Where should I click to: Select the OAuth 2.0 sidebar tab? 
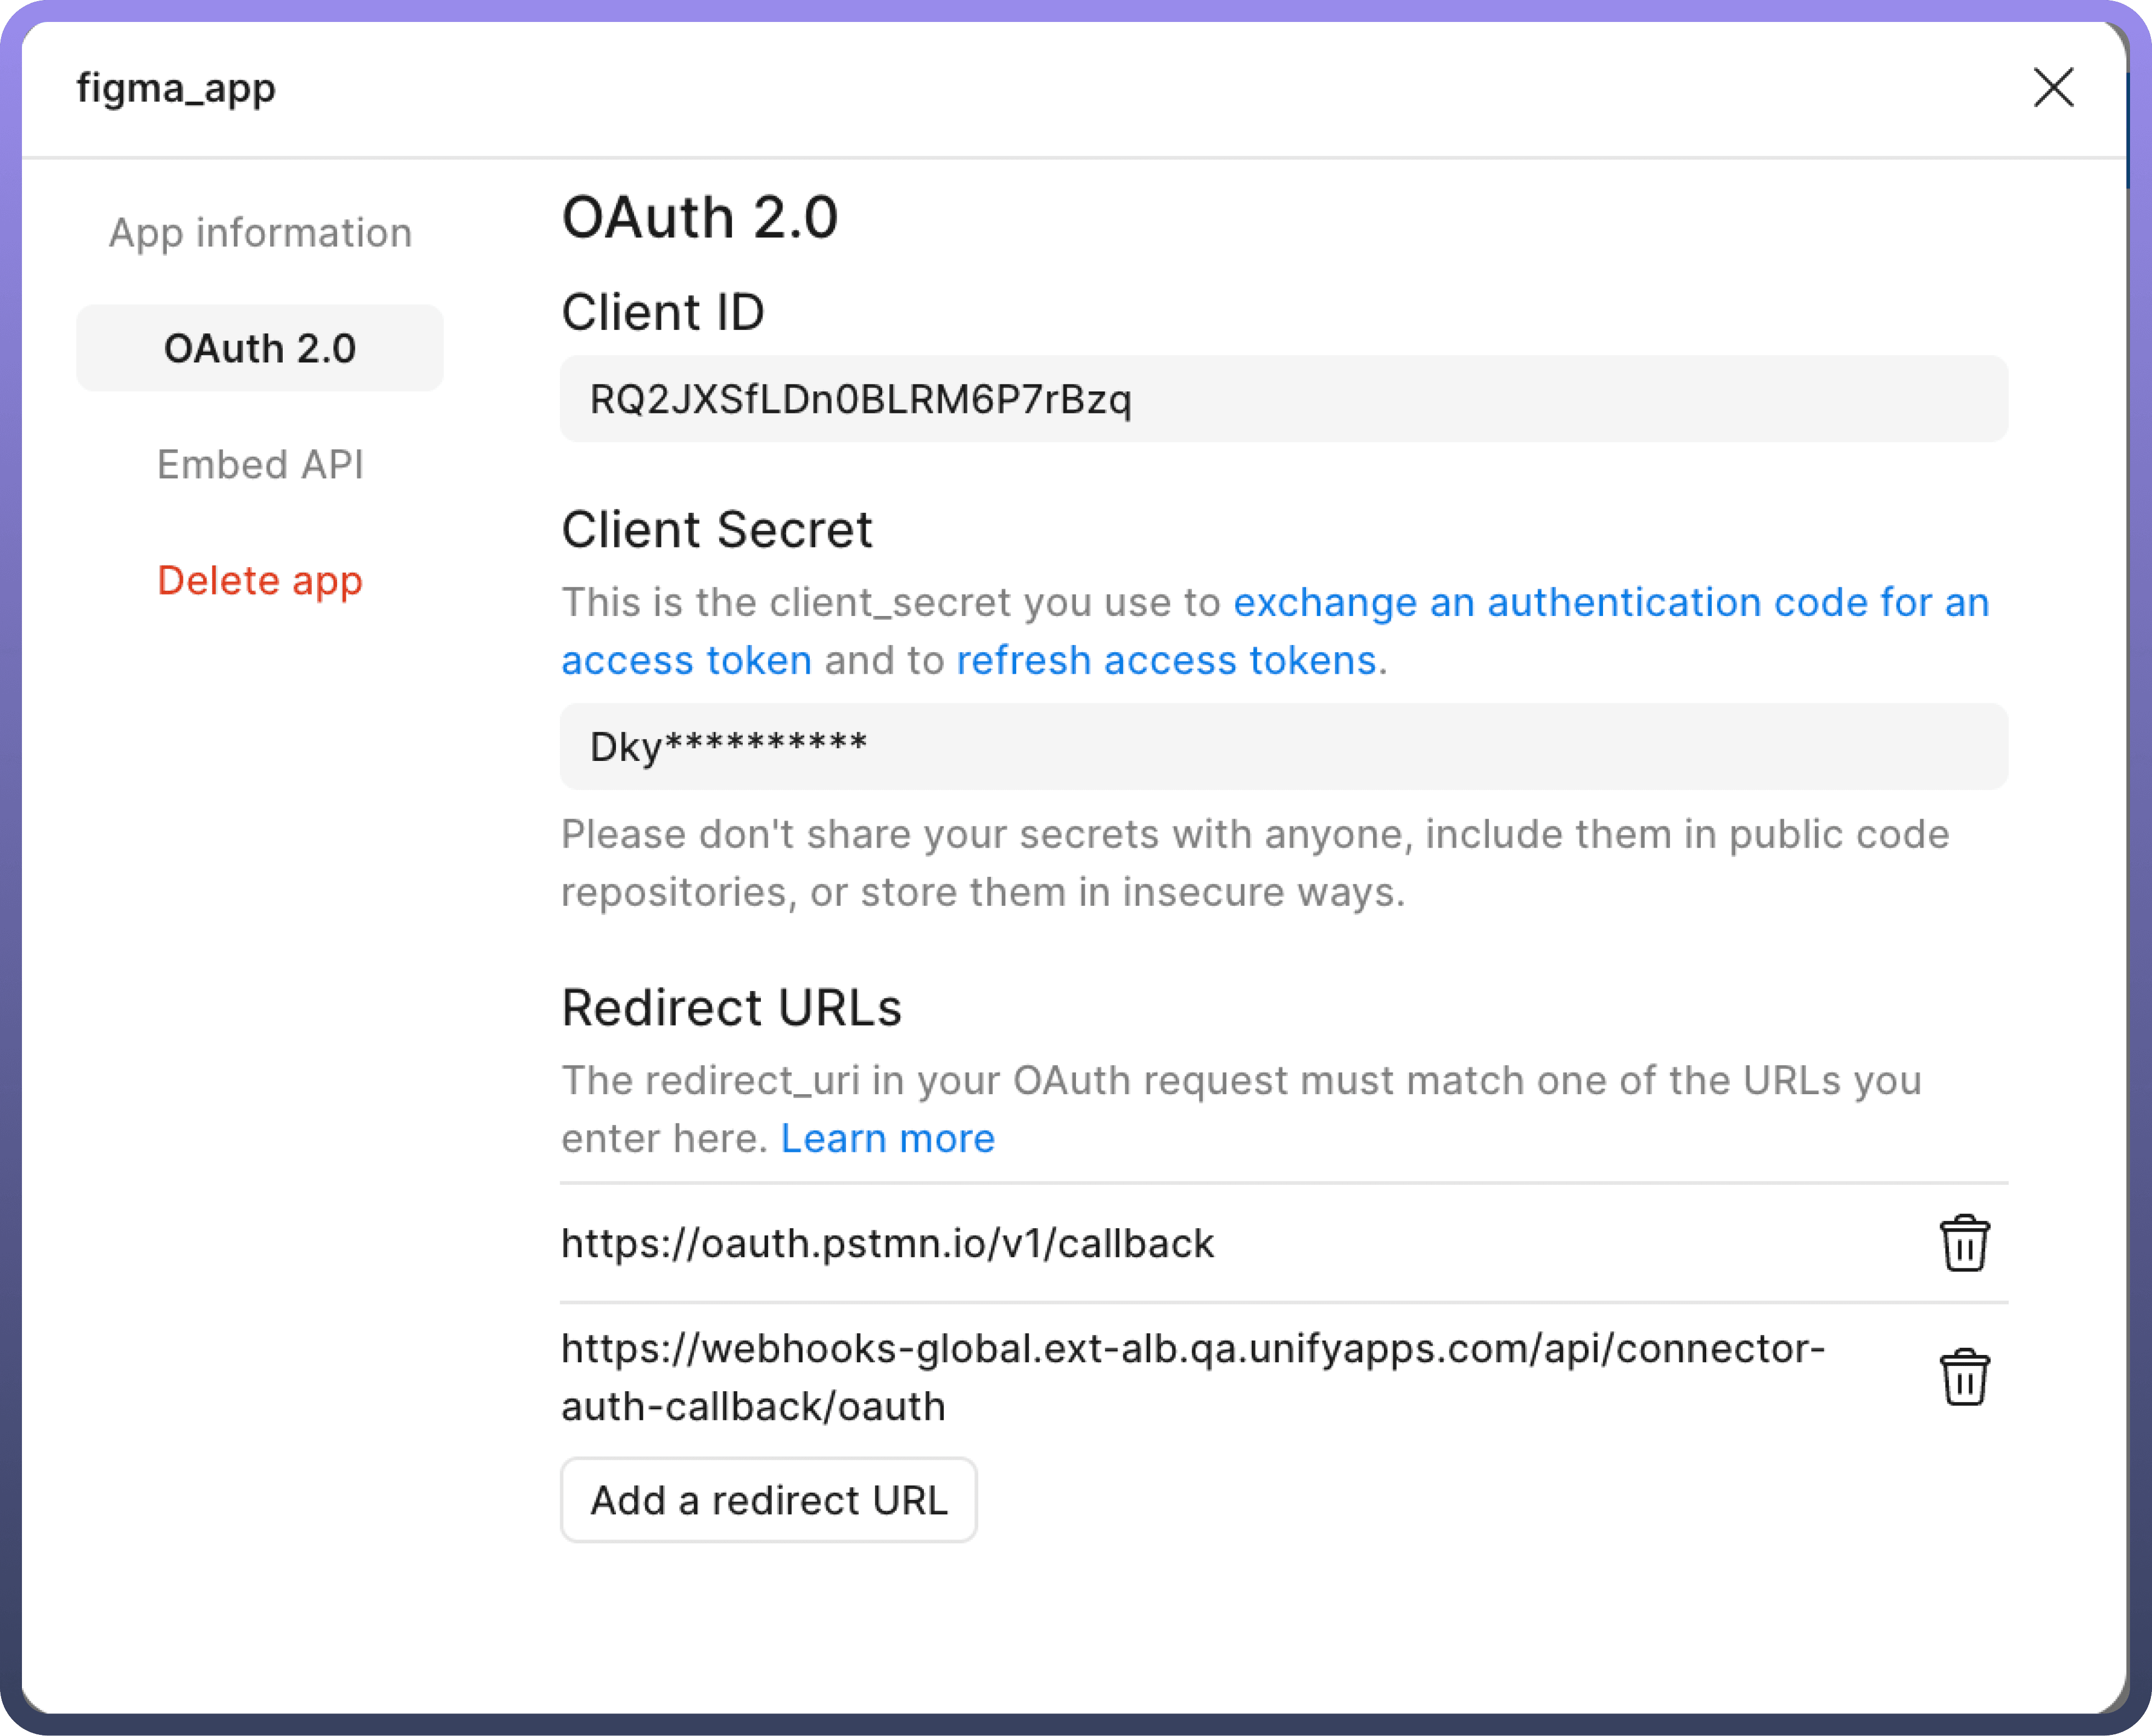(x=260, y=348)
